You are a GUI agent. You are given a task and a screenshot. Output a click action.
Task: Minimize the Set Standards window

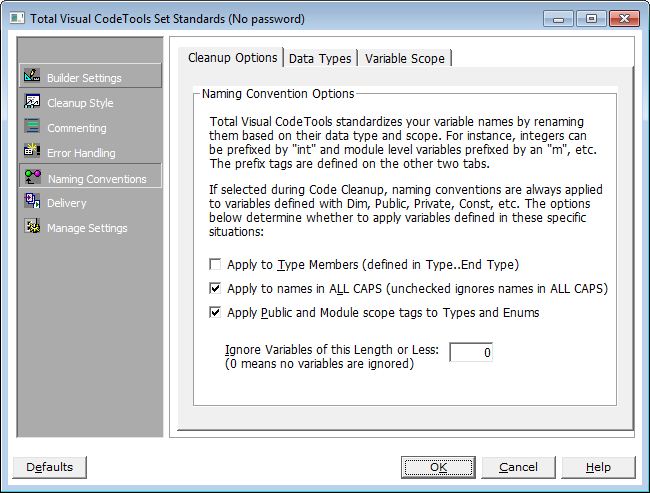point(558,19)
